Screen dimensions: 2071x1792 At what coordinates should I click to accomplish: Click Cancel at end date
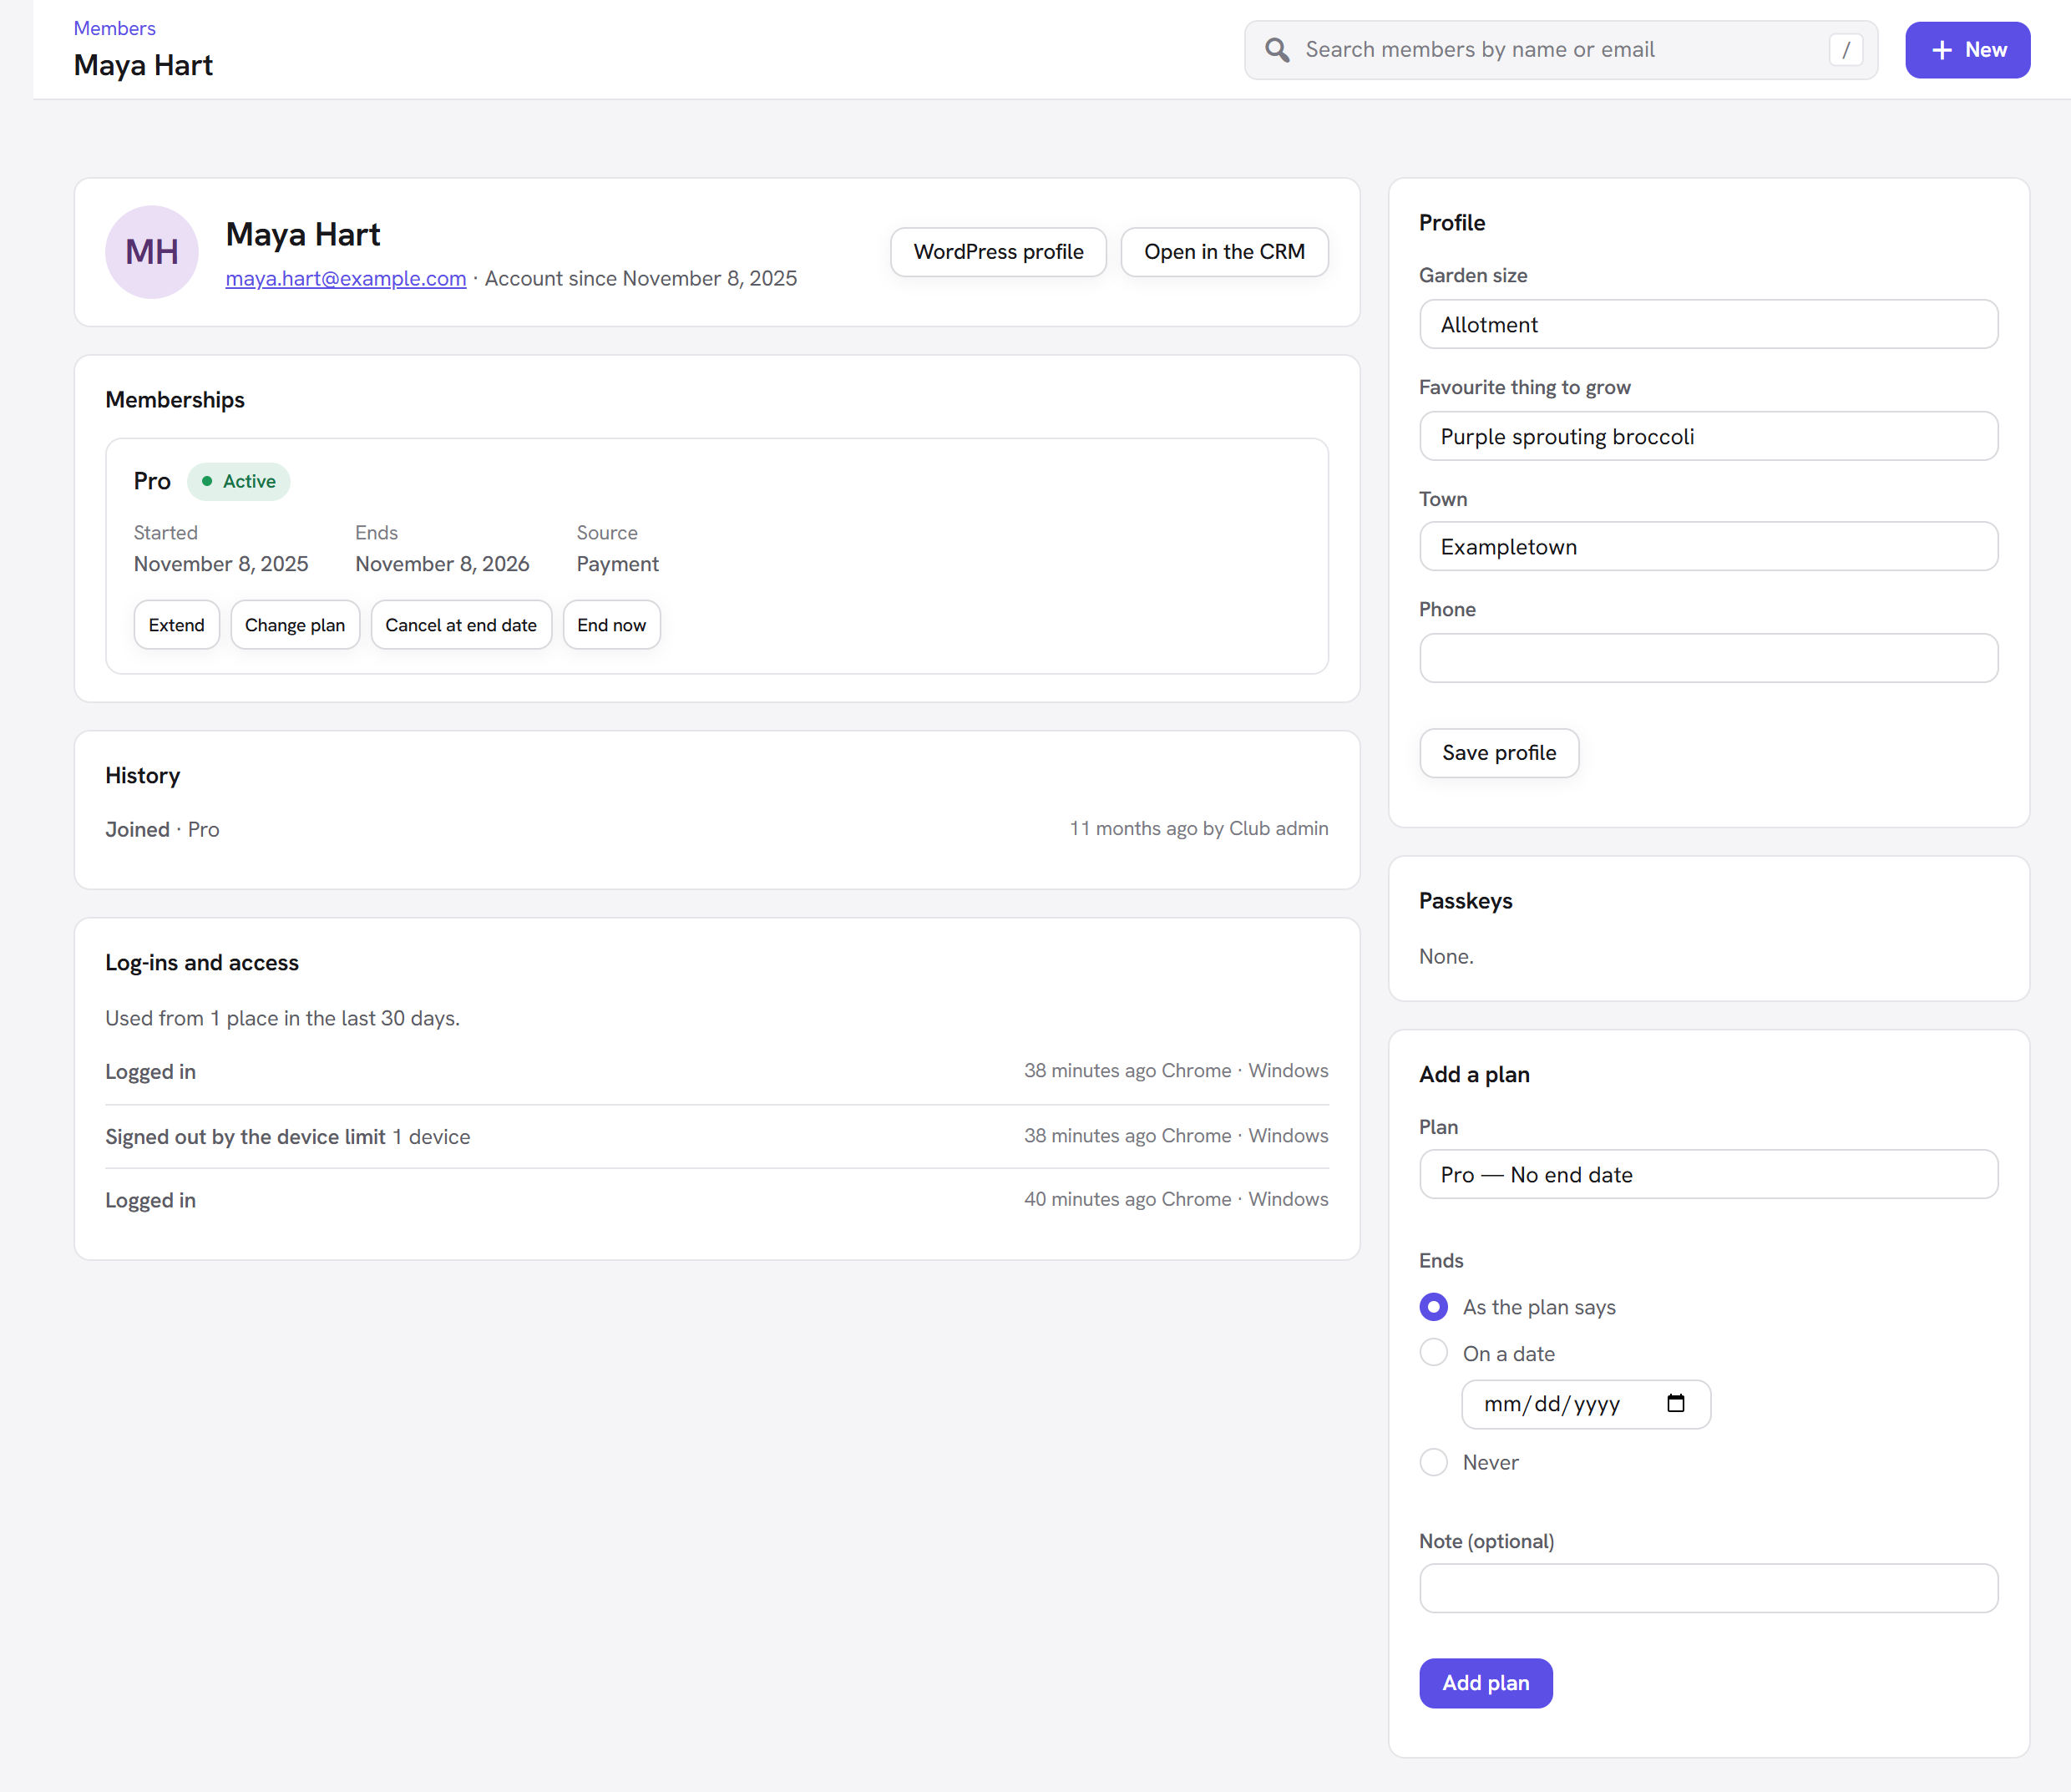(x=461, y=625)
